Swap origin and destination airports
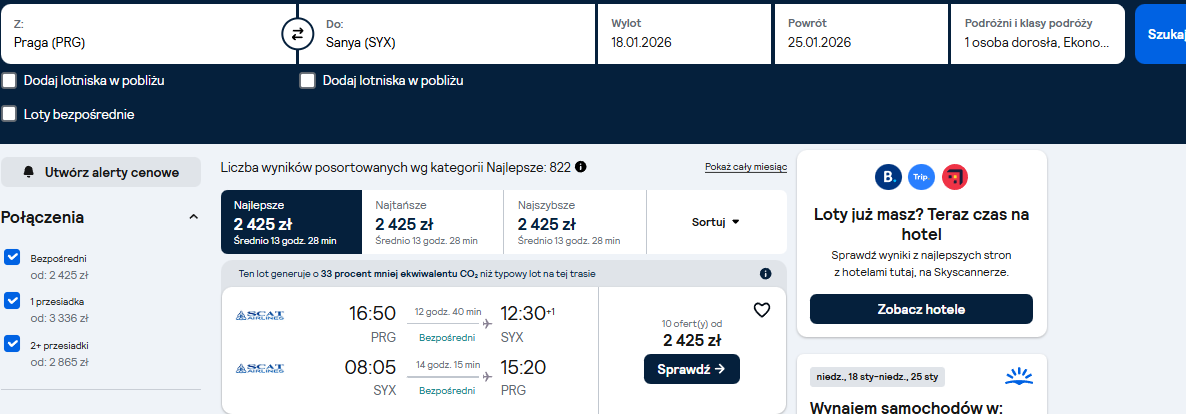The width and height of the screenshot is (1186, 414). tap(296, 34)
